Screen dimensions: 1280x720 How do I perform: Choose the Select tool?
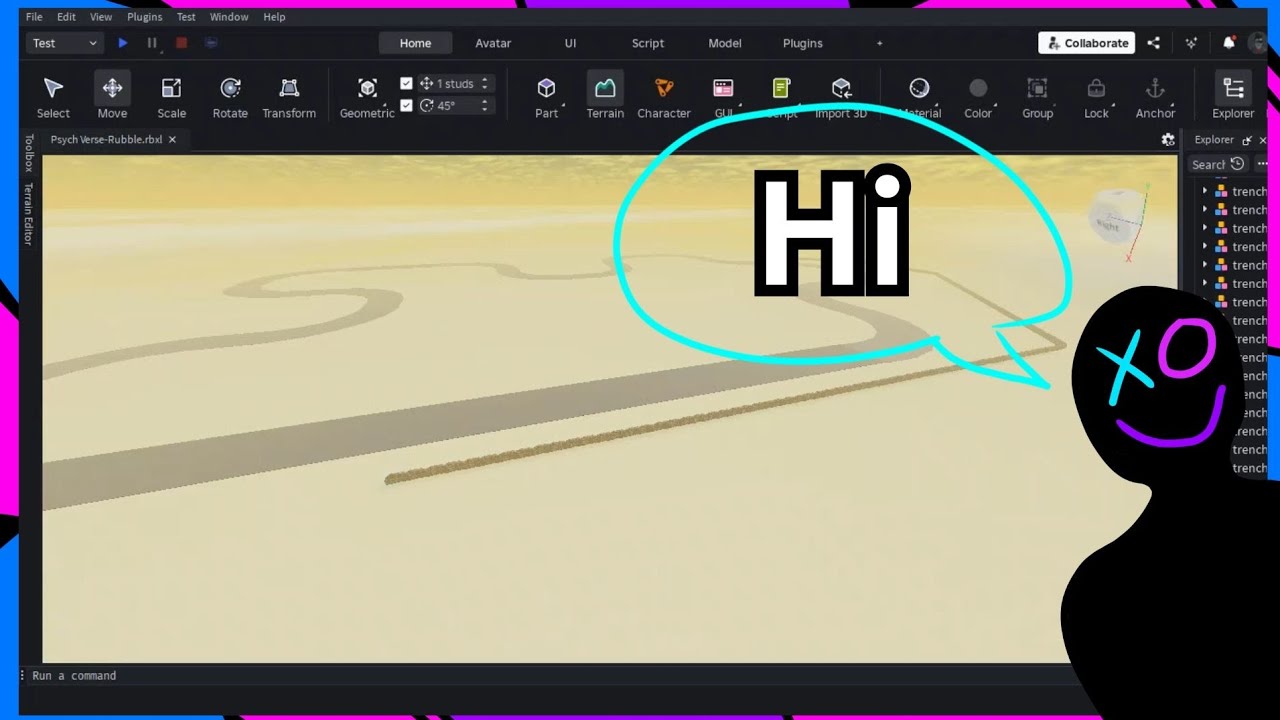point(53,96)
